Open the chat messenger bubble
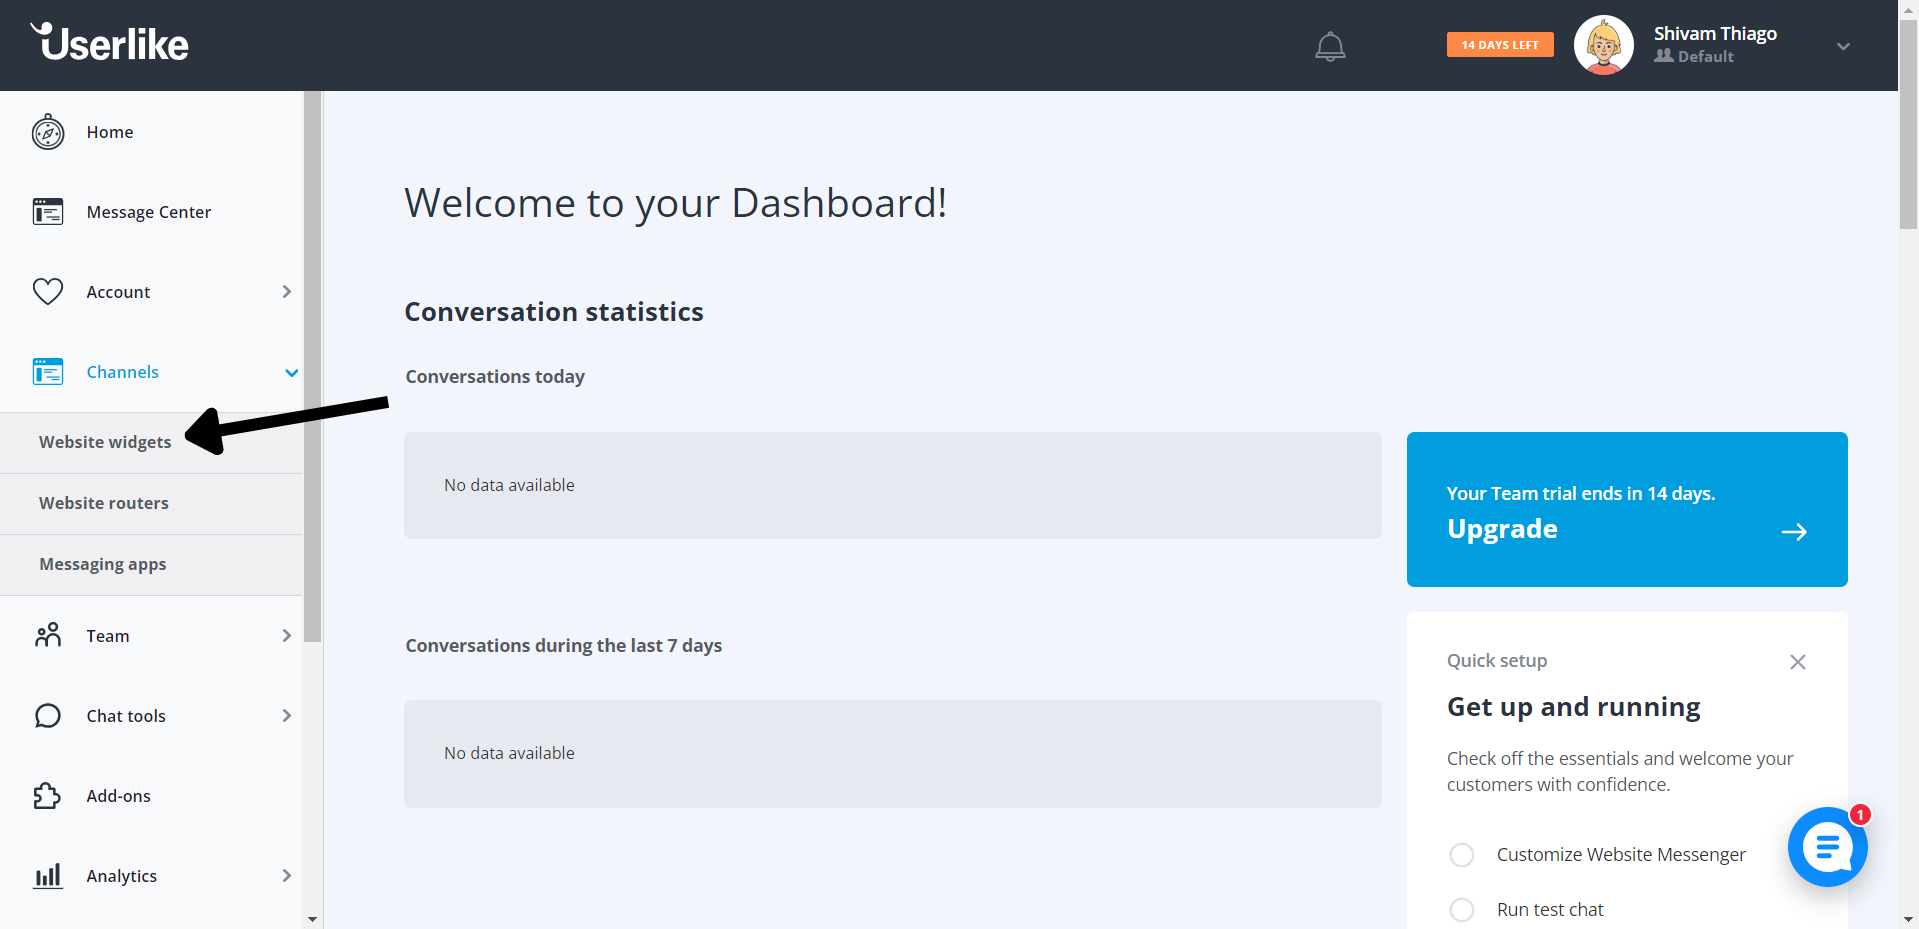This screenshot has height=929, width=1919. point(1828,847)
